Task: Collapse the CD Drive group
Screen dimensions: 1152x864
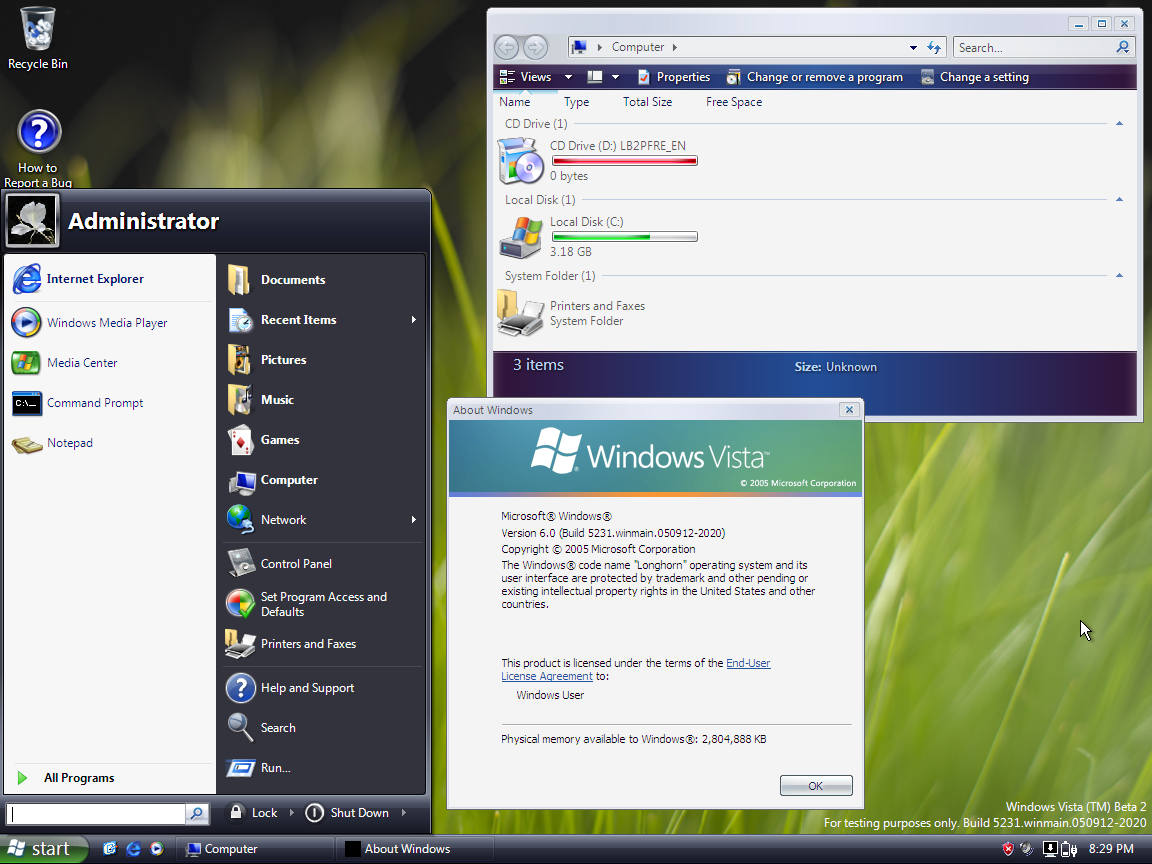Action: pos(1119,124)
